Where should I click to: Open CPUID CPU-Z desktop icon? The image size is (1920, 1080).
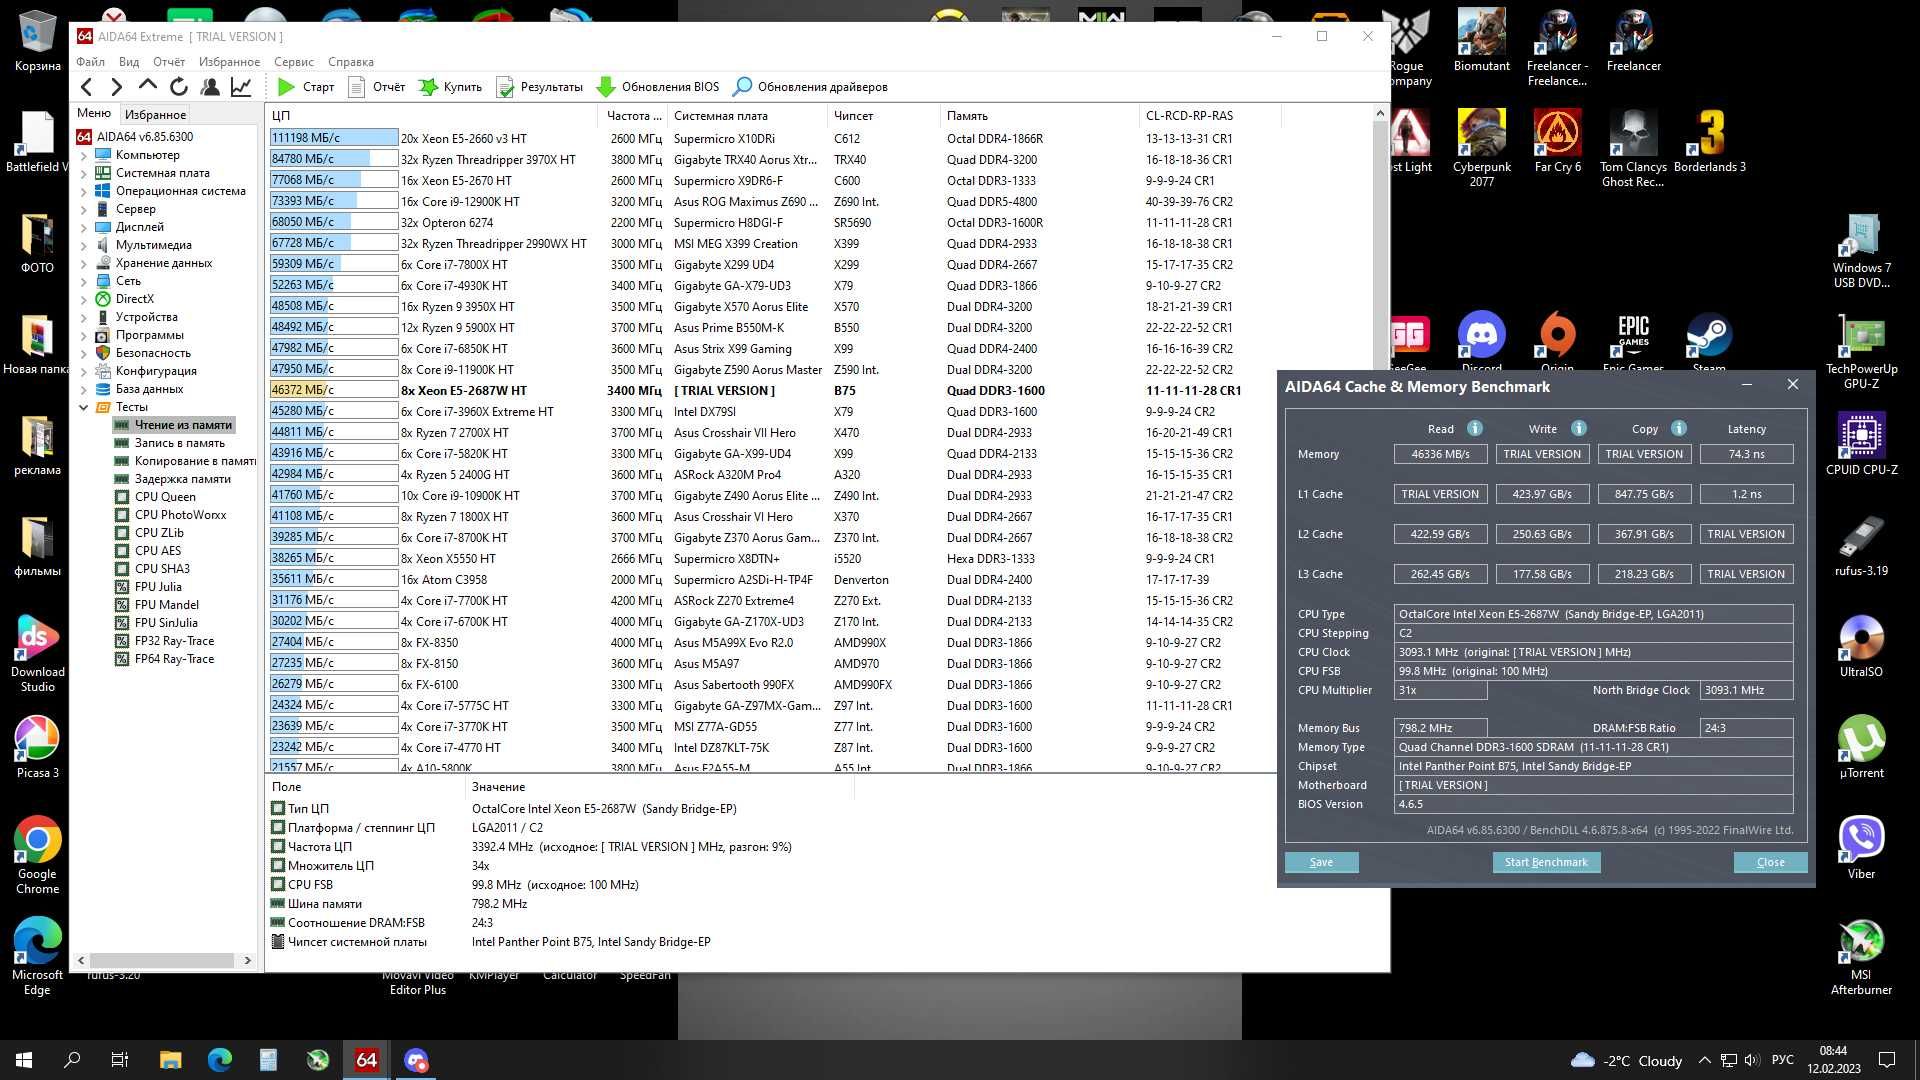tap(1861, 444)
